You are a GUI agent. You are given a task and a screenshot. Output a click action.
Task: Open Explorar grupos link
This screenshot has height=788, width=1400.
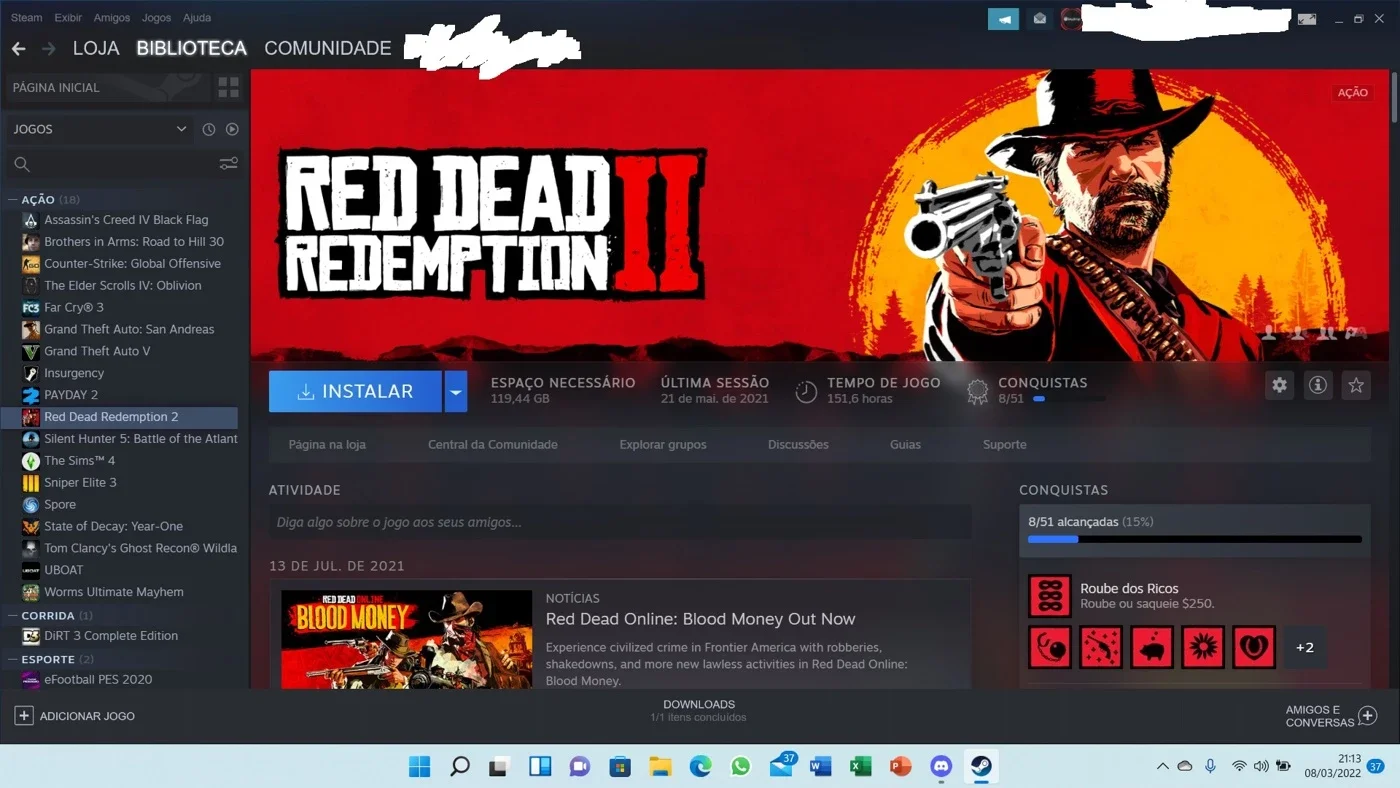coord(663,445)
